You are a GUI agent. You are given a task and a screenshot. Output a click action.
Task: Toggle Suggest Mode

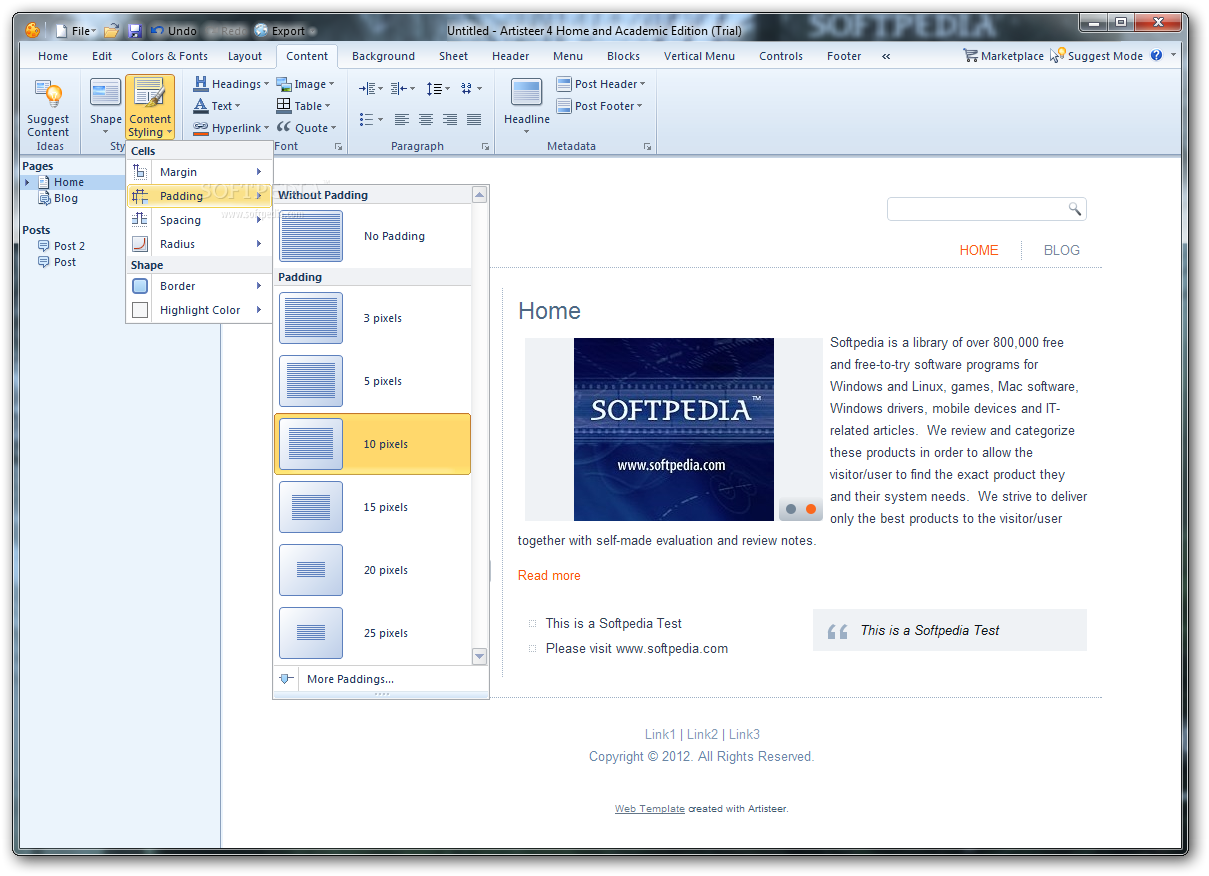coord(1096,56)
